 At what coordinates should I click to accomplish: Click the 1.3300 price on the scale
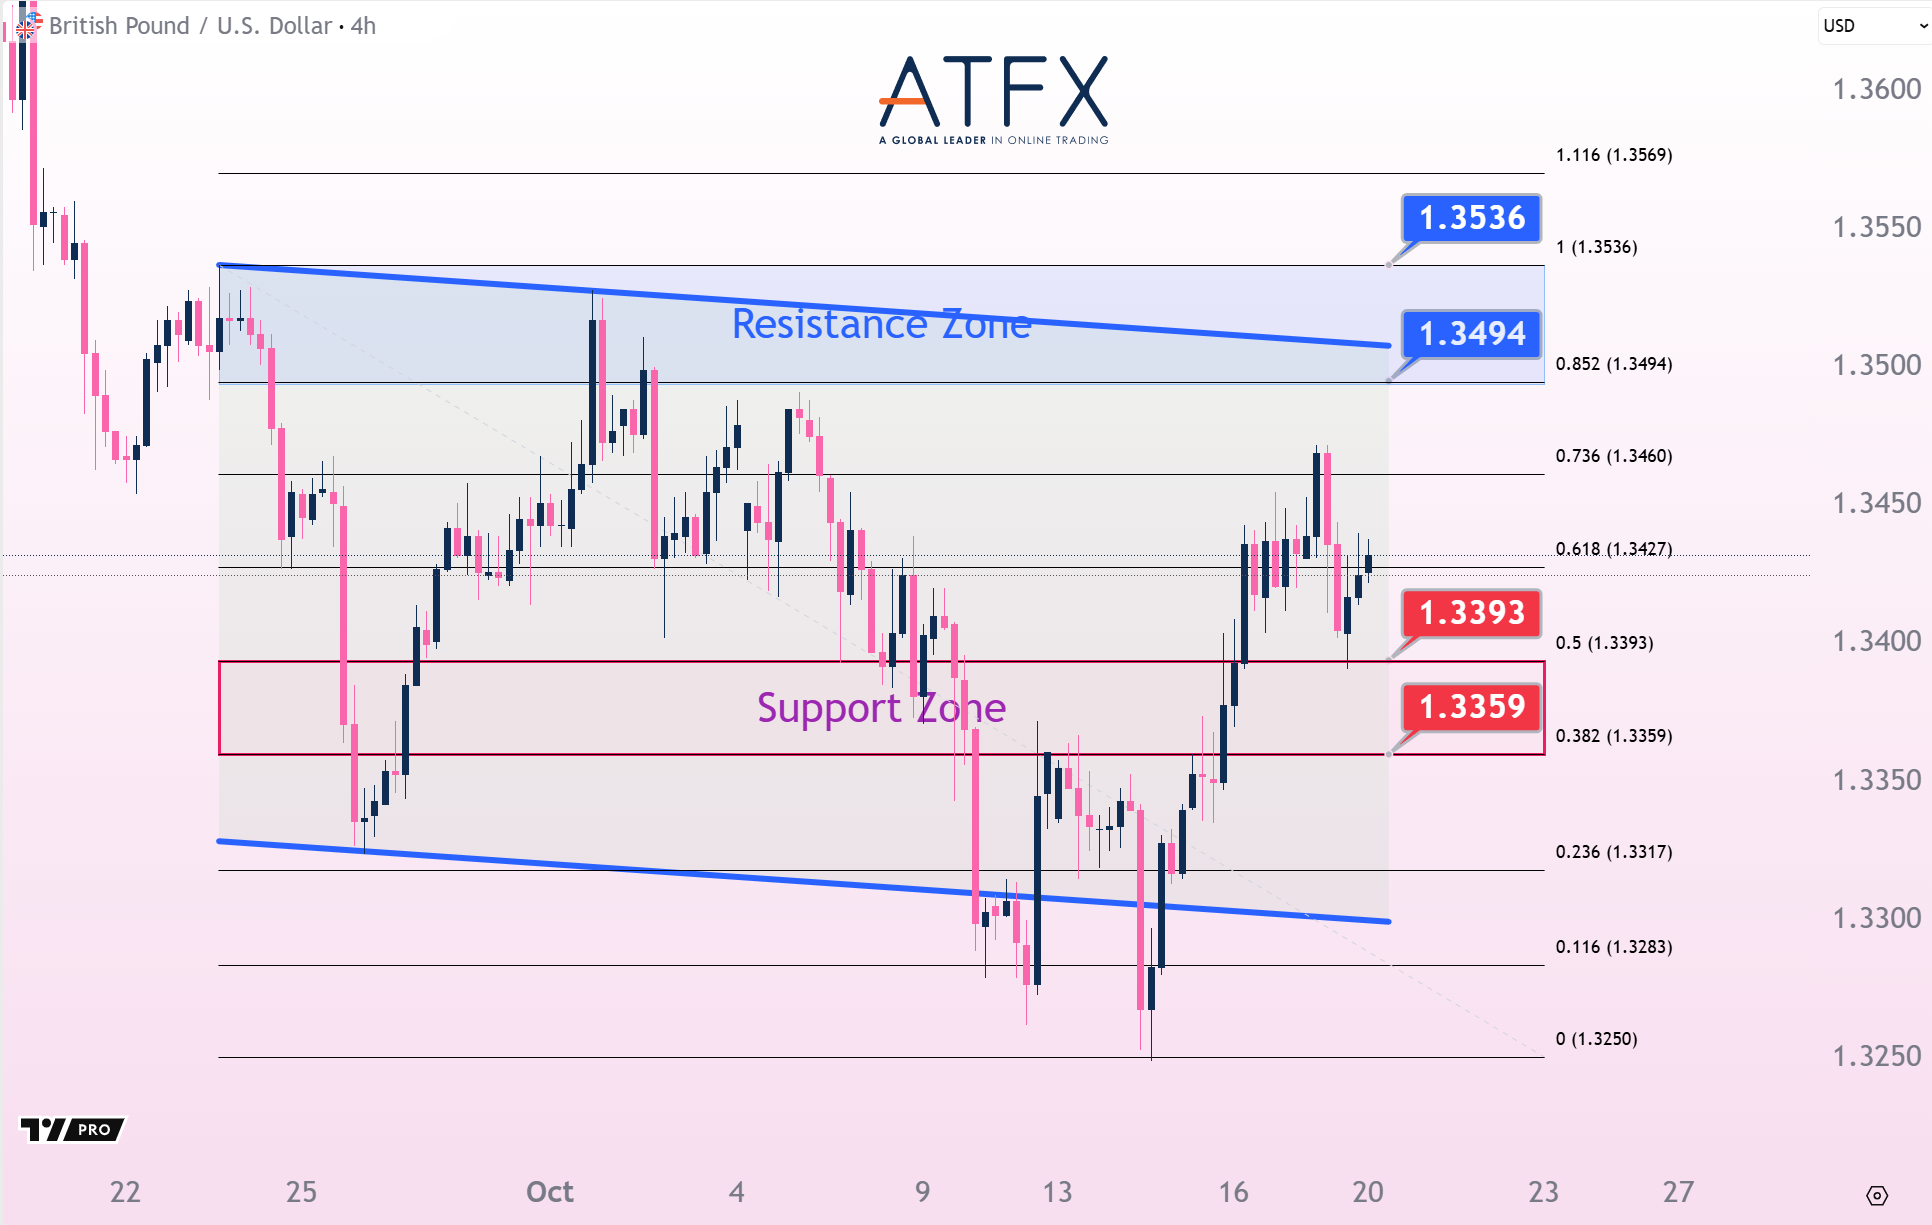pos(1876,918)
